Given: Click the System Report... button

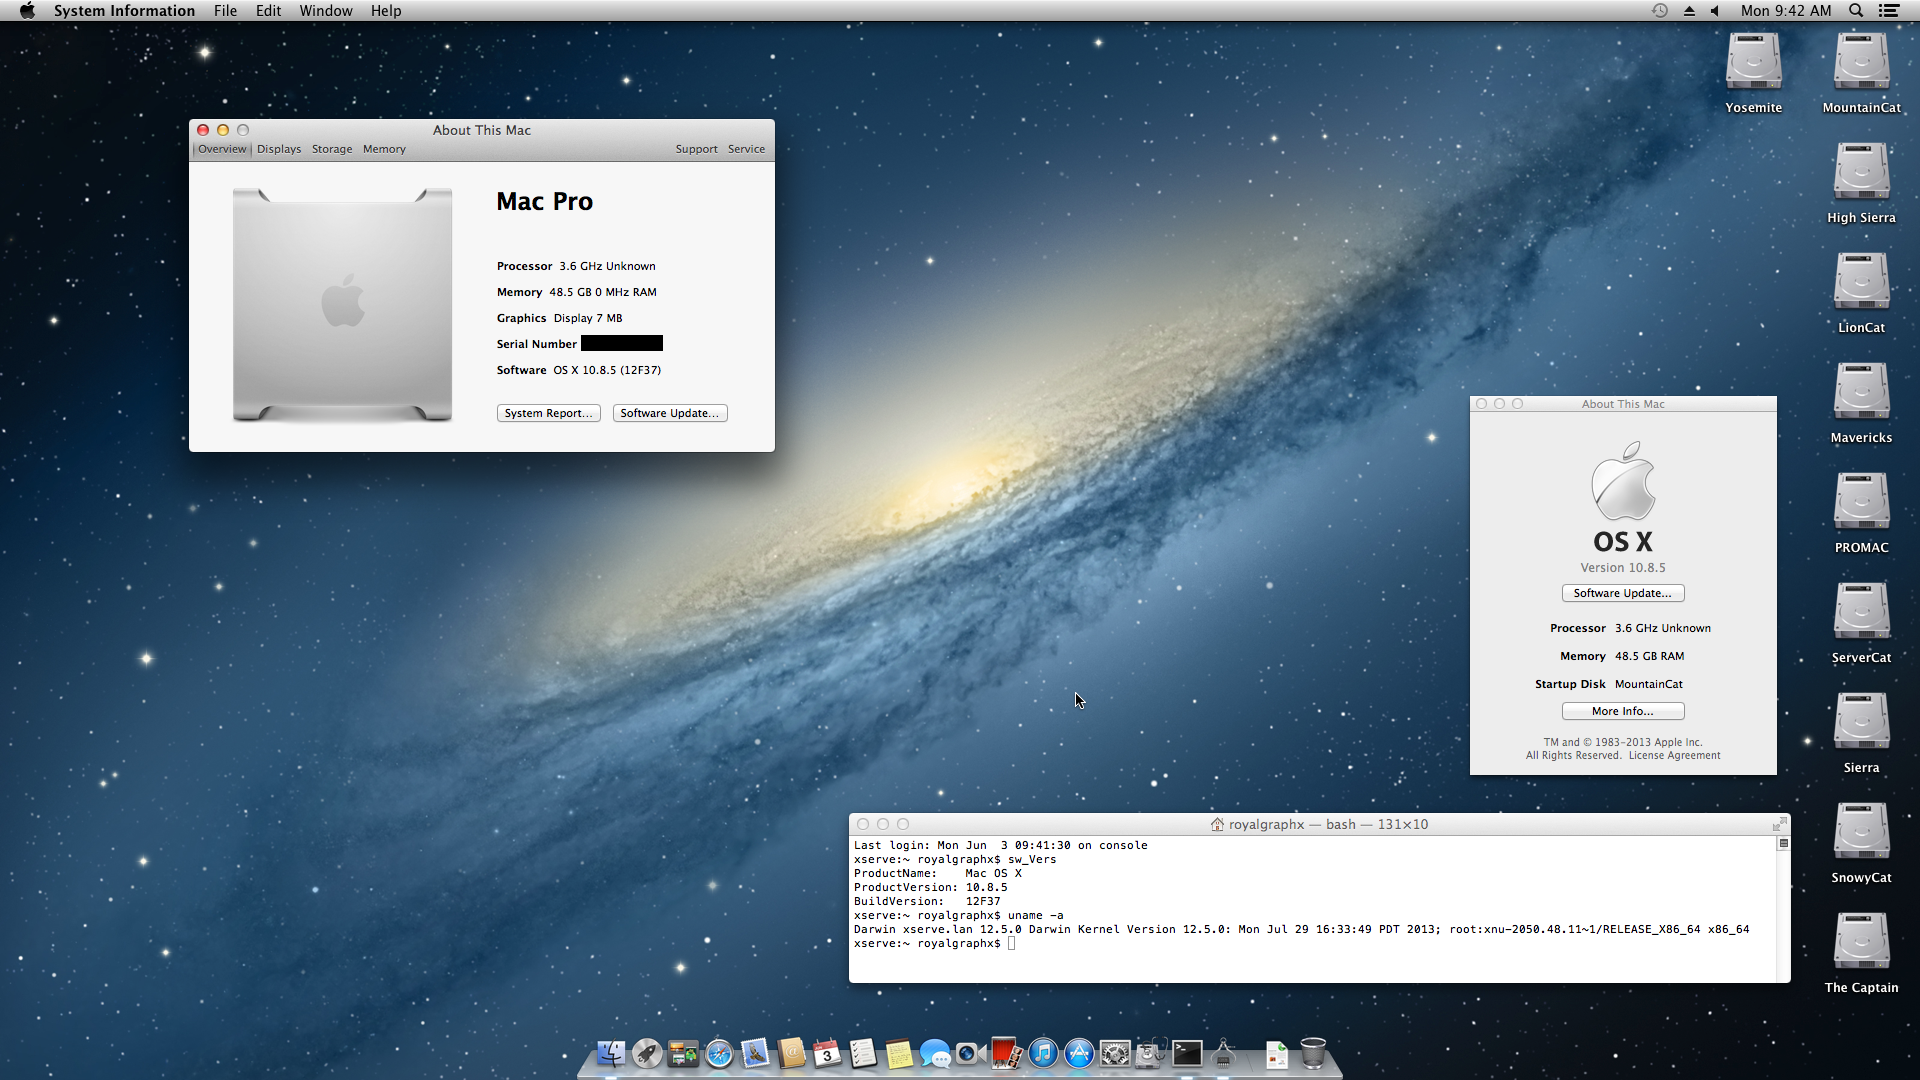Looking at the screenshot, I should pos(548,413).
